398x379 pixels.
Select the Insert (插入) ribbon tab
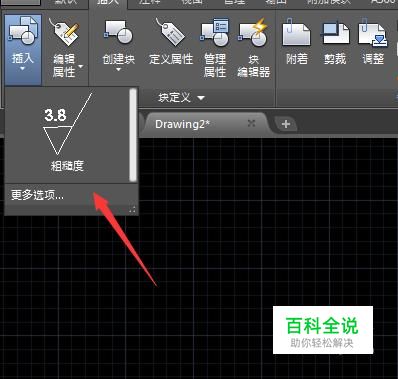(108, 3)
